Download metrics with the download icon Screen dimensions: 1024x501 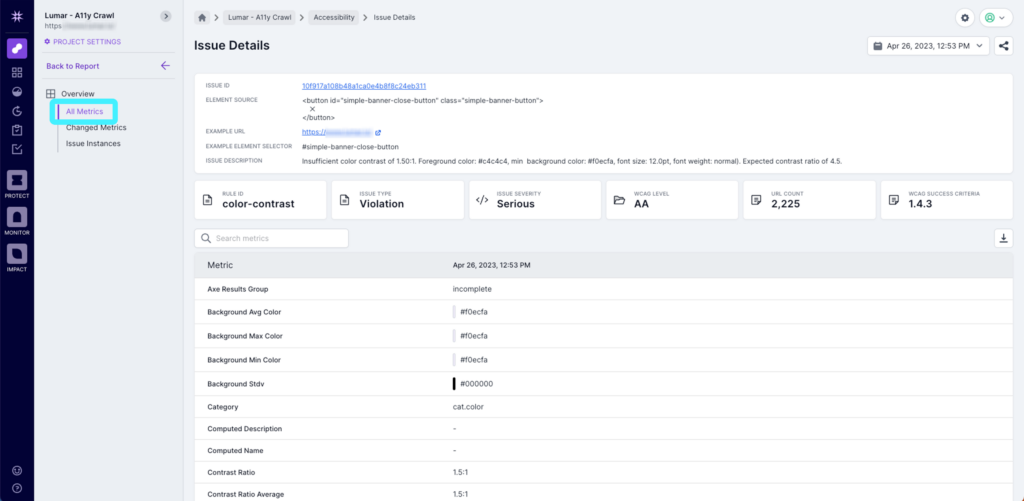point(1004,238)
